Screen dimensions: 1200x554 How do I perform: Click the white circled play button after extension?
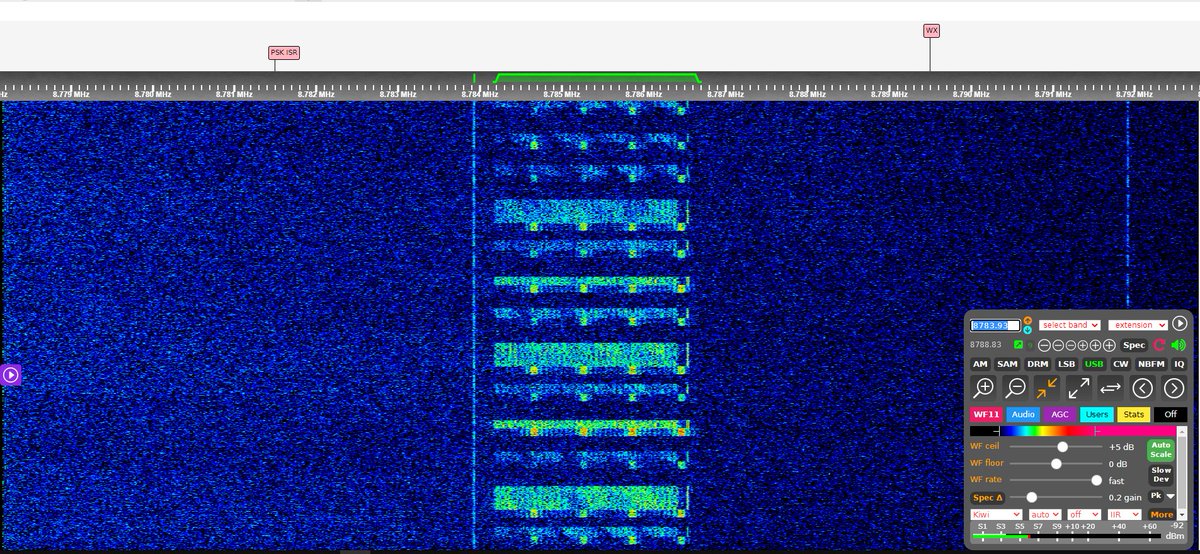tap(1180, 324)
